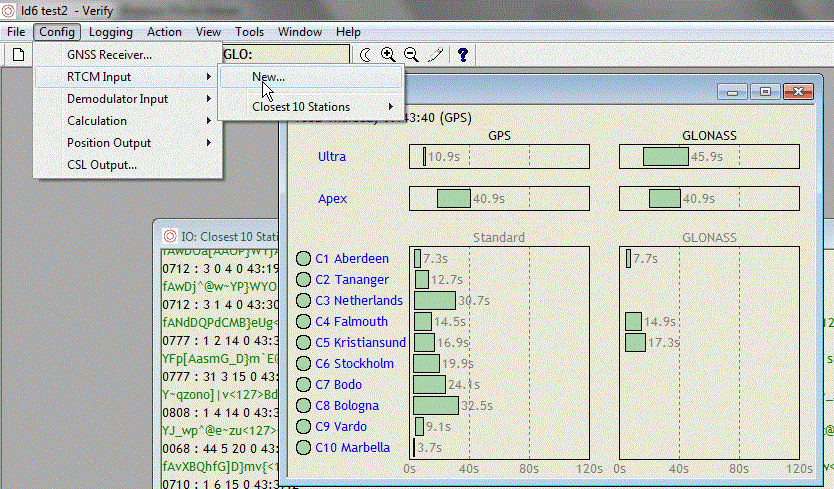Click Ultra GPS latency bar 10.9s
The width and height of the screenshot is (834, 489).
coord(424,156)
